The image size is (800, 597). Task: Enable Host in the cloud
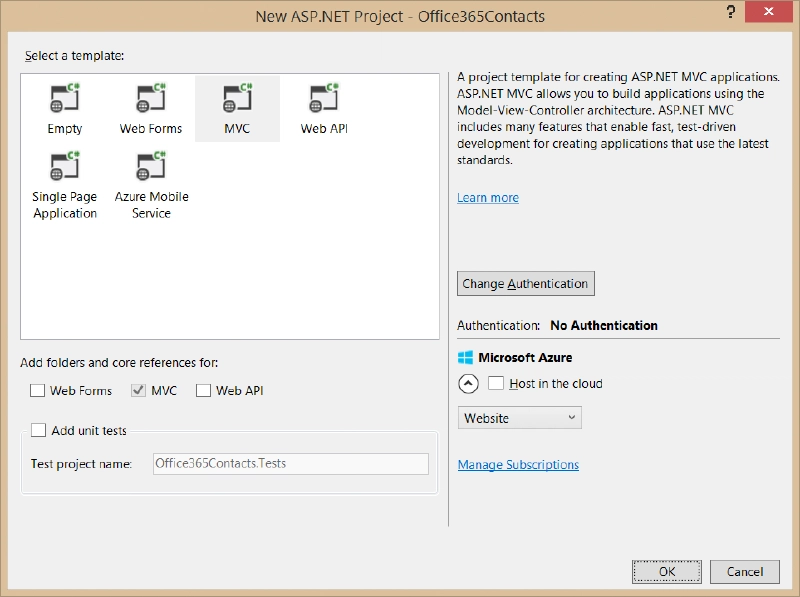[x=495, y=383]
